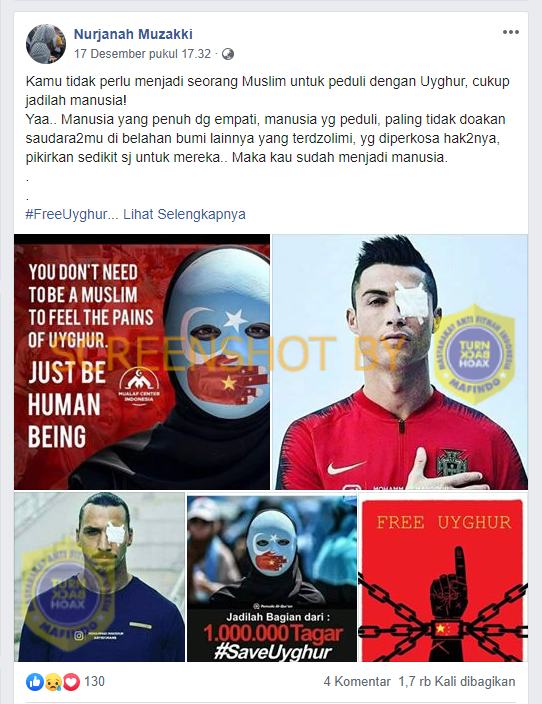The width and height of the screenshot is (542, 704).
Task: Open the Just Be Human Being image
Action: click(142, 362)
